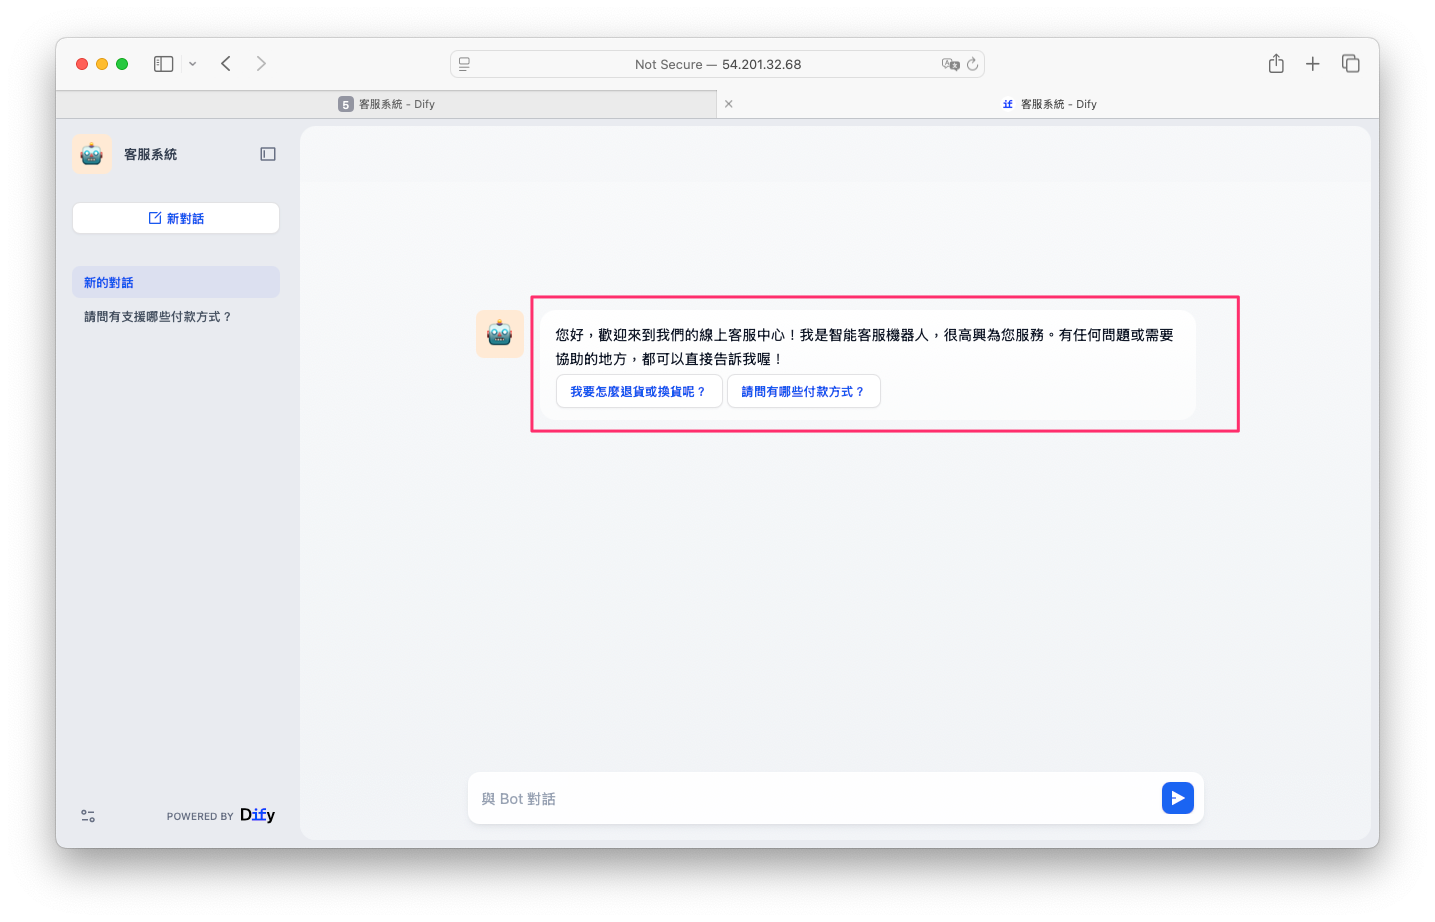Click the blue send message arrow button
Screen dimensions: 1435x922
1177,798
